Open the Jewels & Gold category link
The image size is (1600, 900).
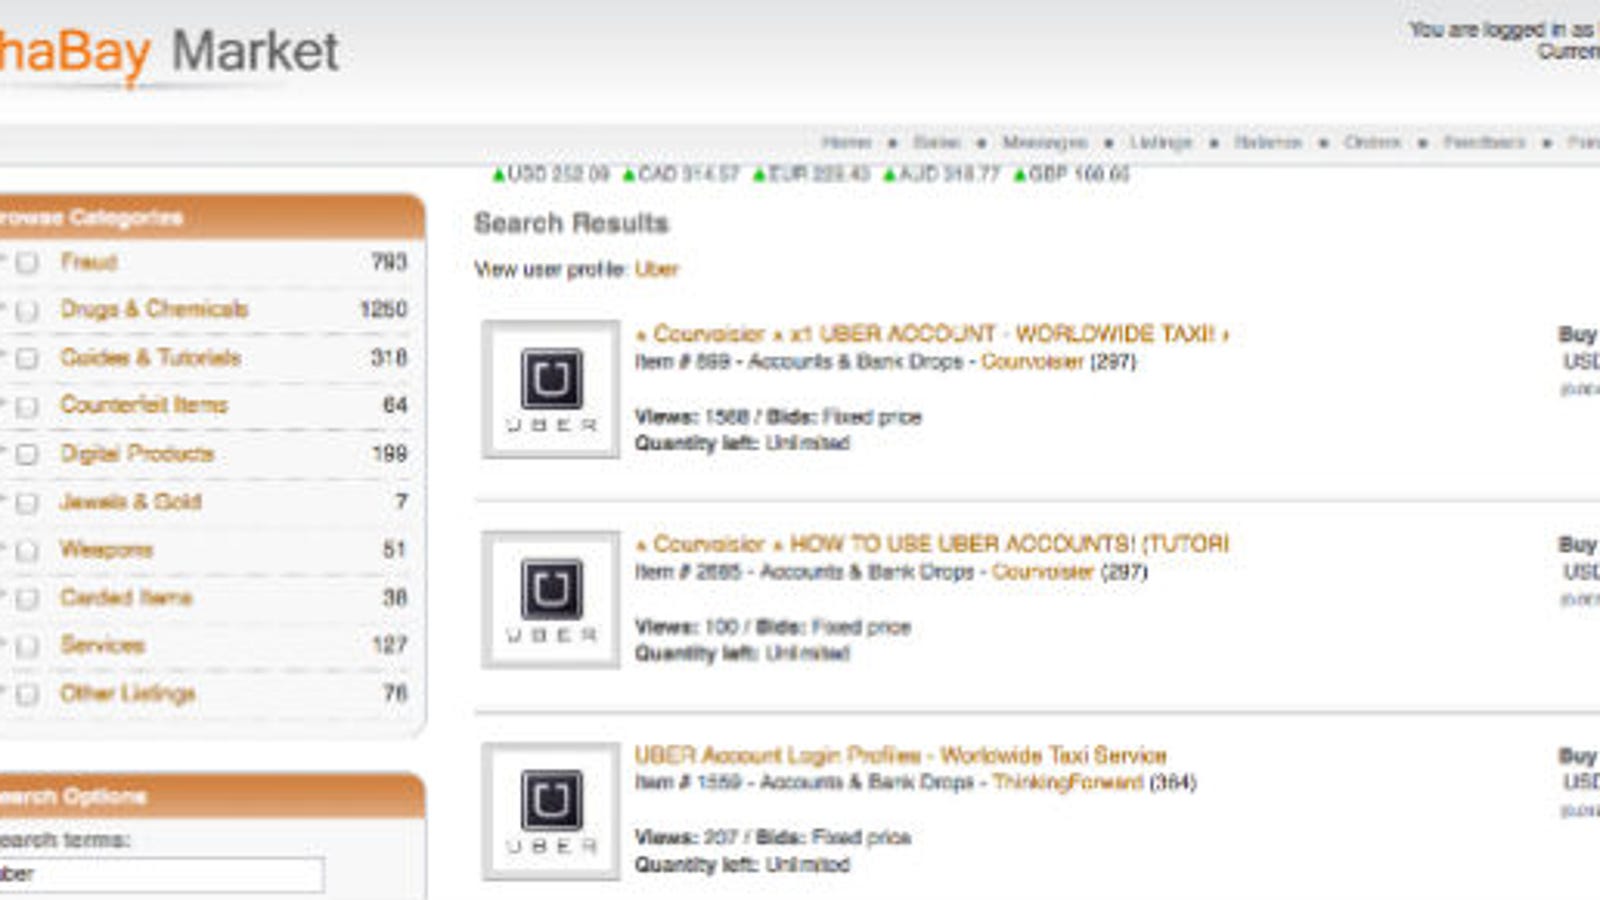130,501
